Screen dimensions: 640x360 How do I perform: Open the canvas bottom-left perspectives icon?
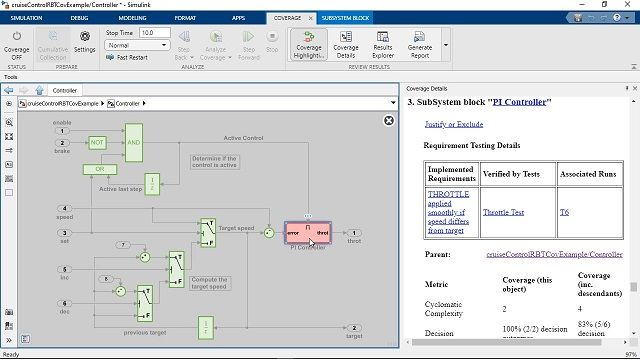tap(25, 339)
